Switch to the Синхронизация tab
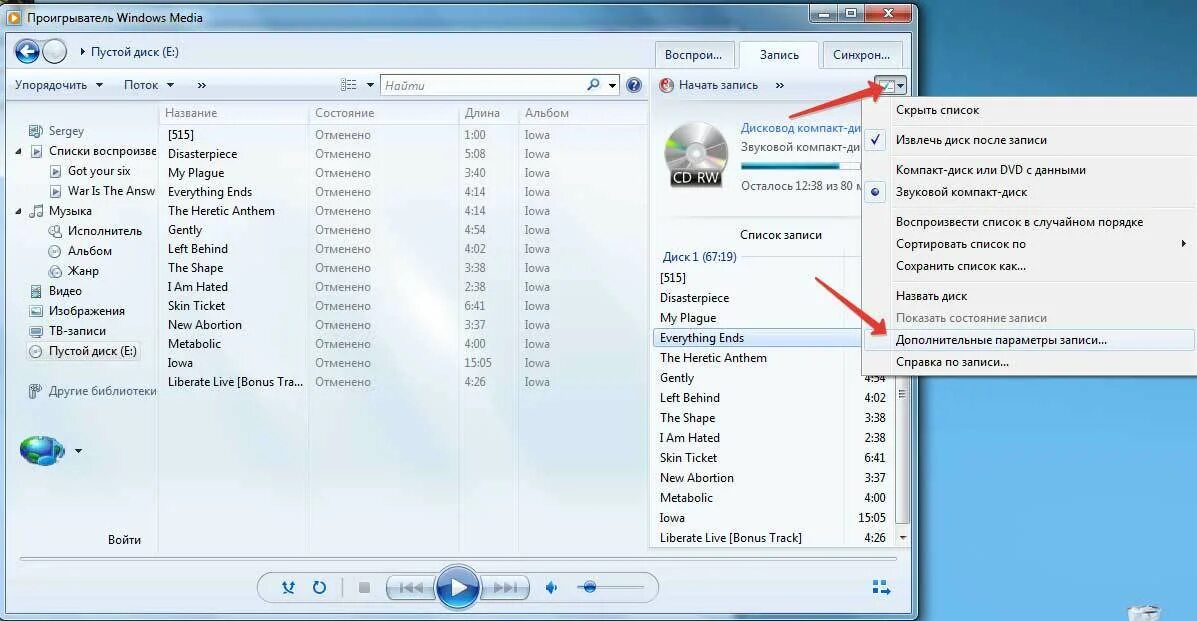 (861, 55)
